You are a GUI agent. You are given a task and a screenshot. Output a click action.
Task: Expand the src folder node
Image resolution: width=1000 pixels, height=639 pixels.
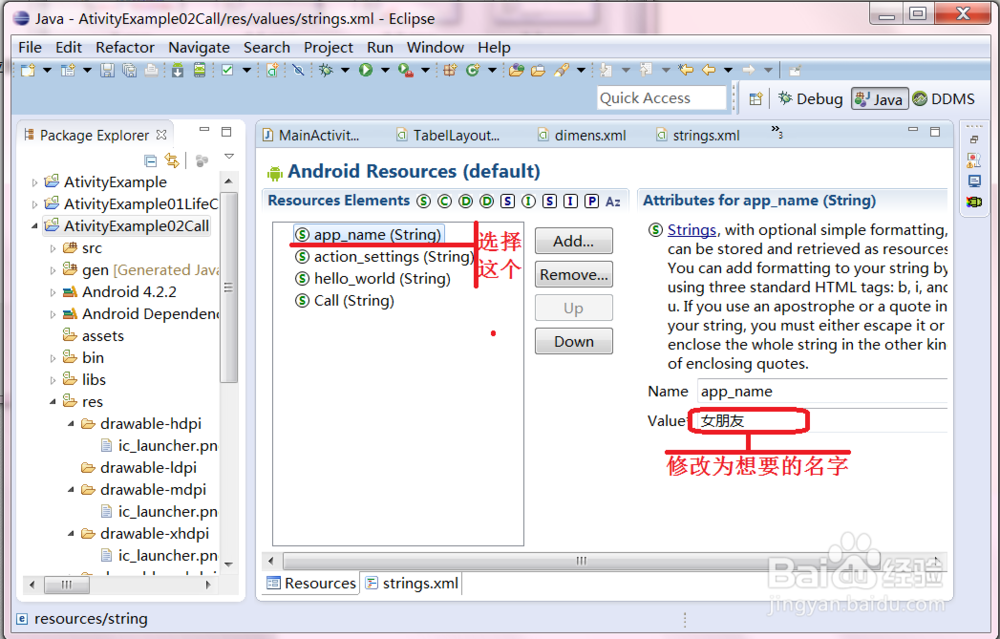[x=53, y=249]
